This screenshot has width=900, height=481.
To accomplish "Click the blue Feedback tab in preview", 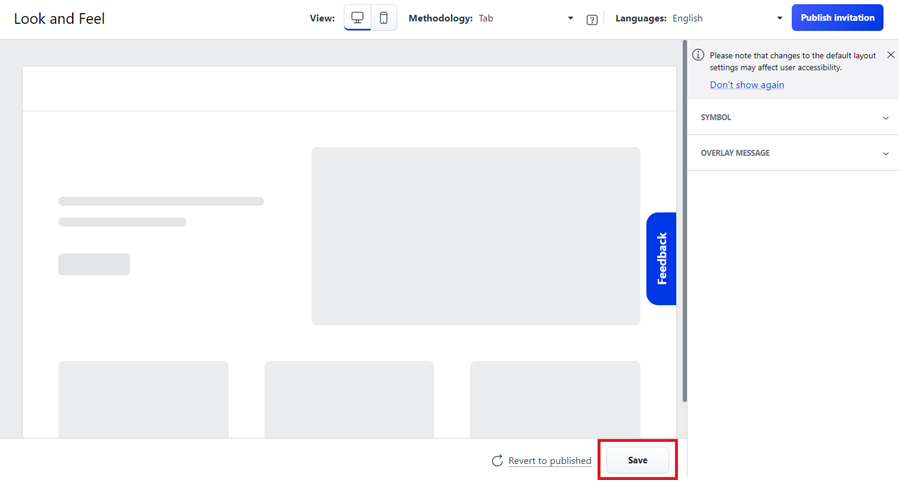I will click(x=661, y=259).
